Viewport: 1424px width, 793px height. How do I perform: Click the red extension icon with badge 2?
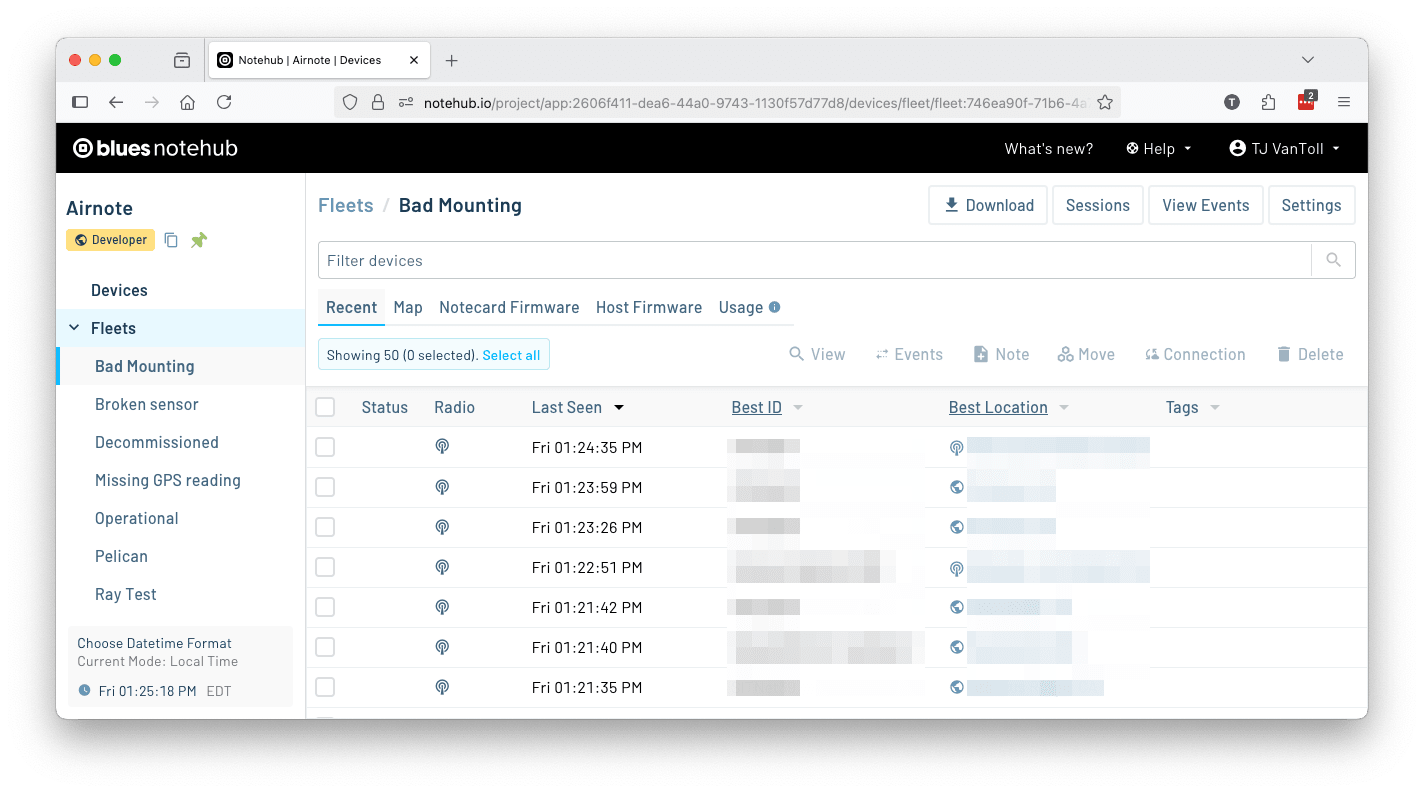click(1306, 101)
